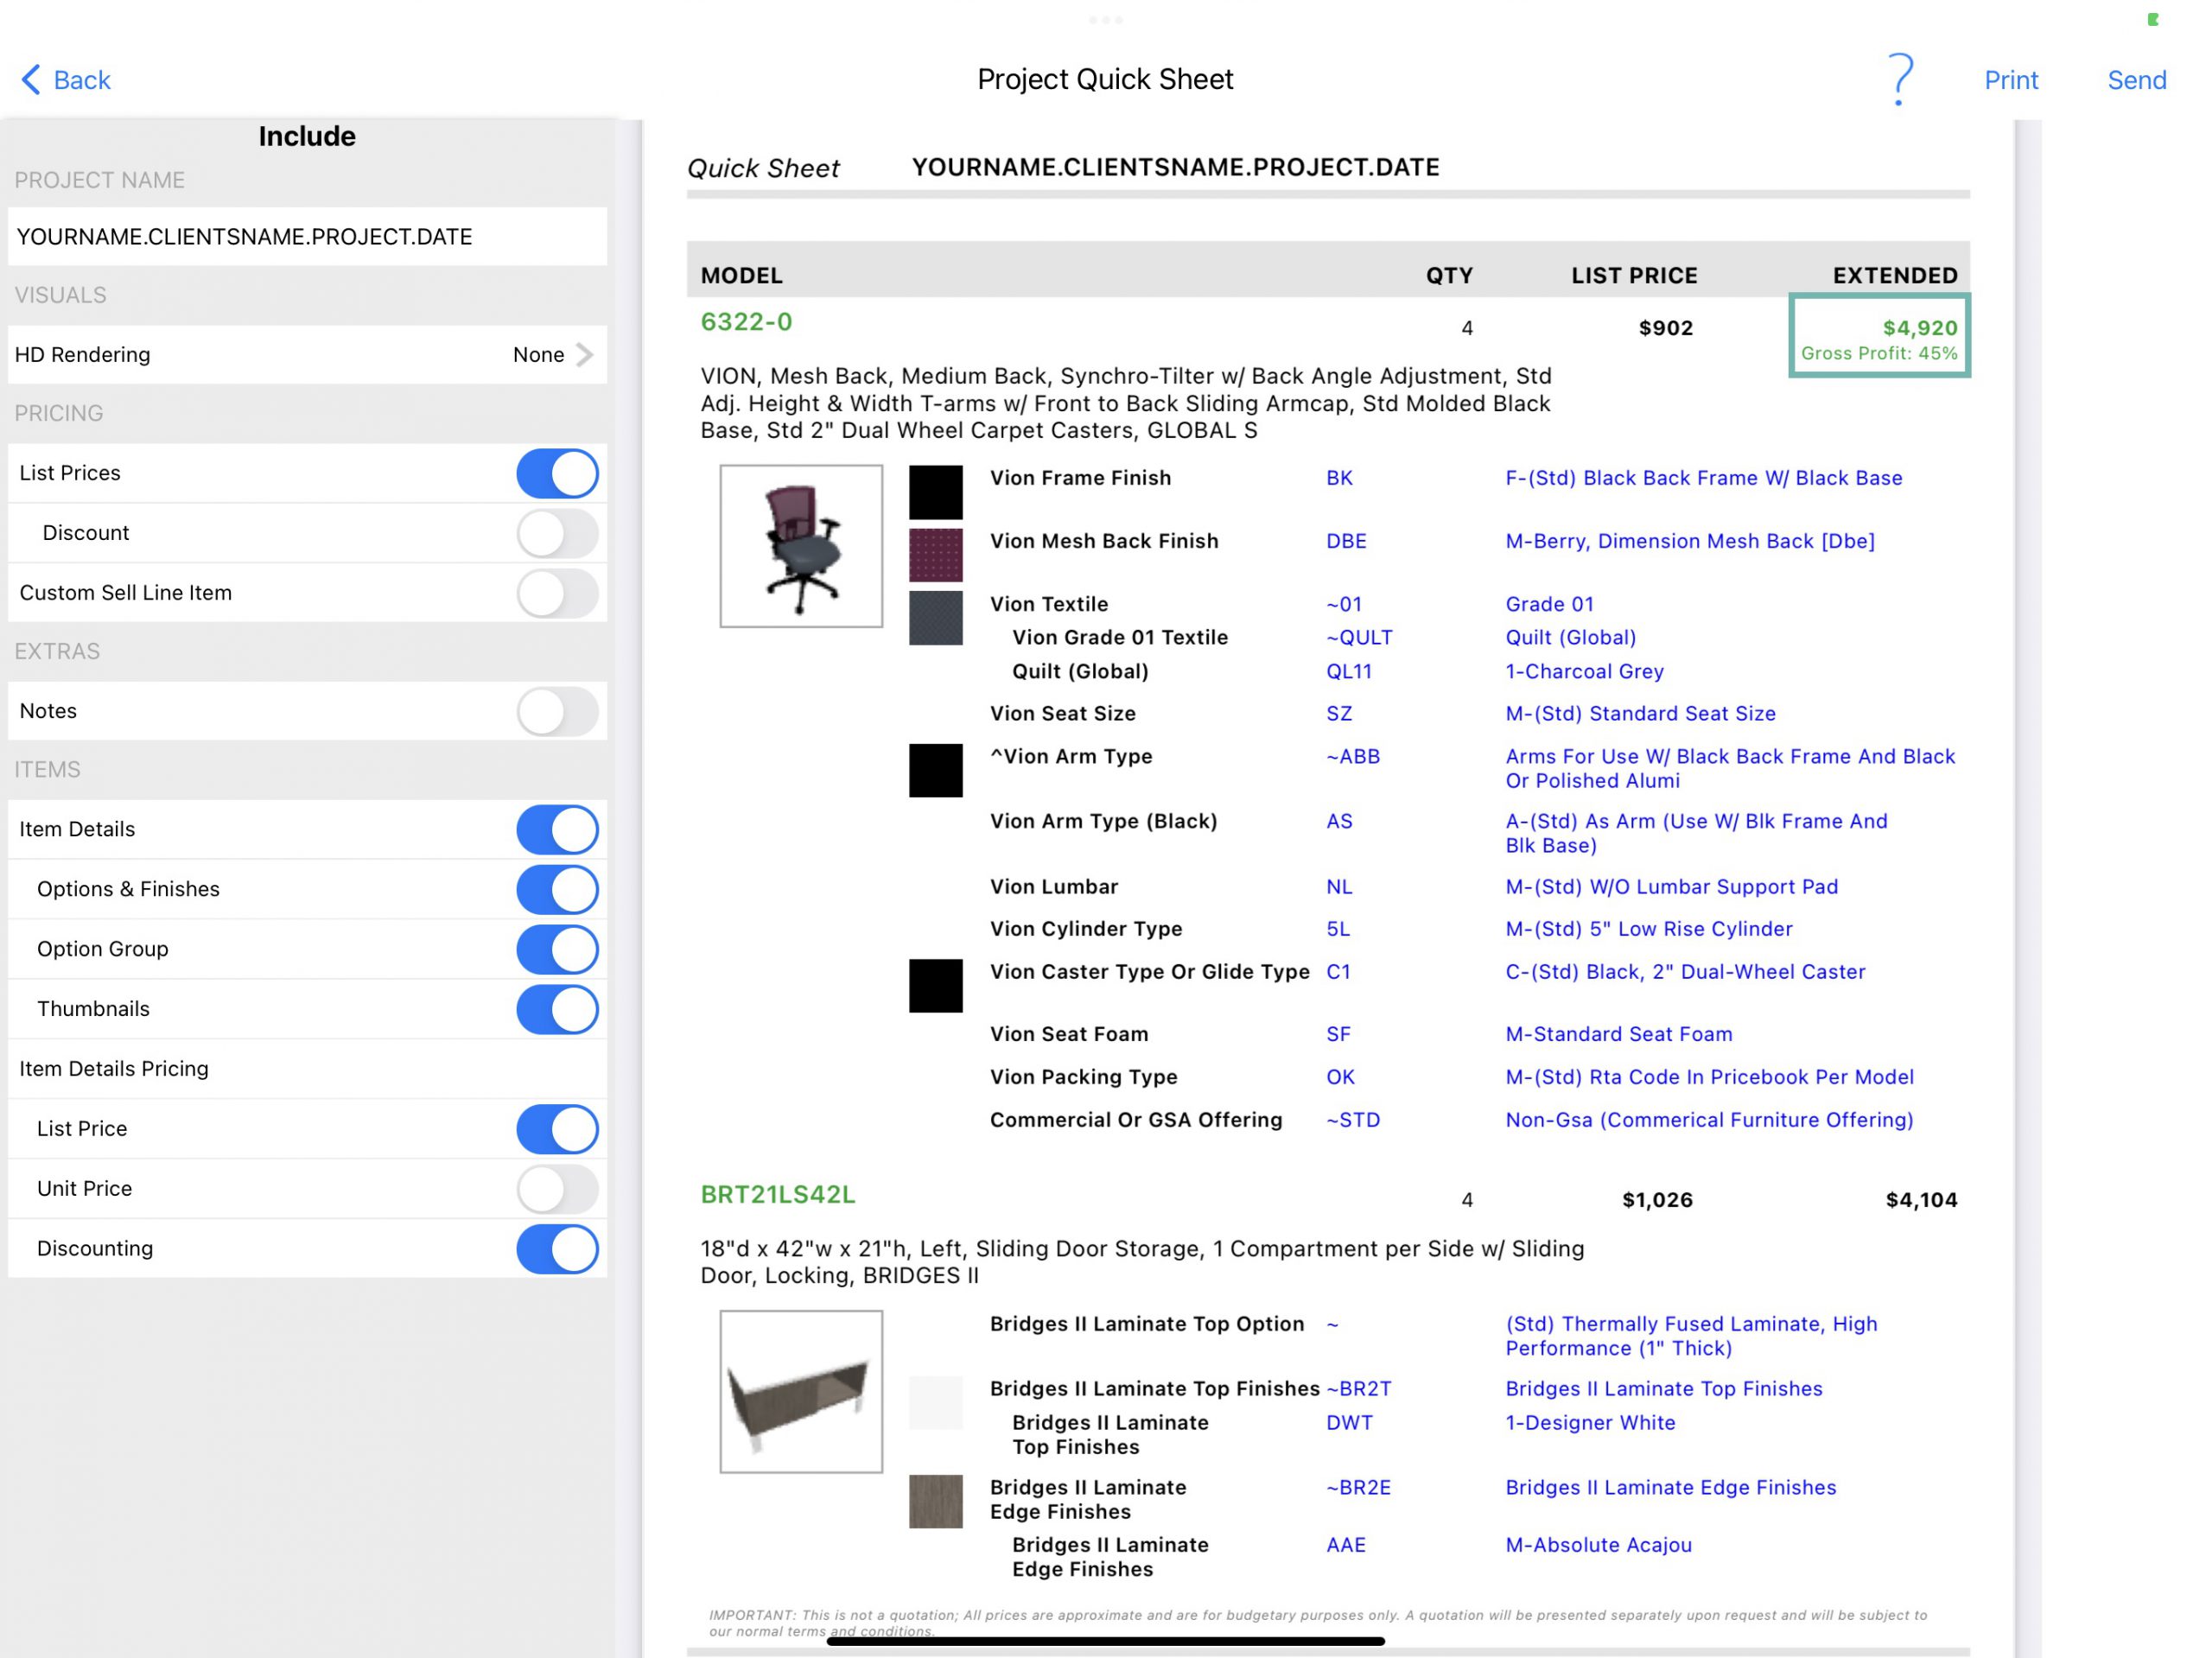Tap the DWT finish code
Screen dimensions: 2212x1658
click(1349, 1423)
